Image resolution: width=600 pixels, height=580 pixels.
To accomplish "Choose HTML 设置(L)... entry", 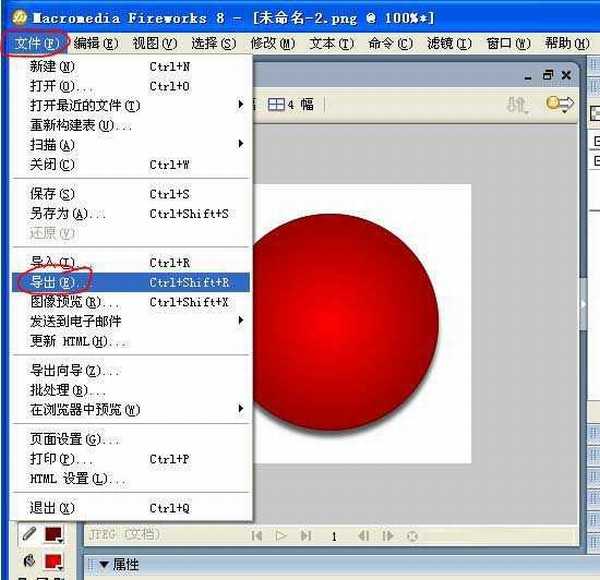I will 131,478.
